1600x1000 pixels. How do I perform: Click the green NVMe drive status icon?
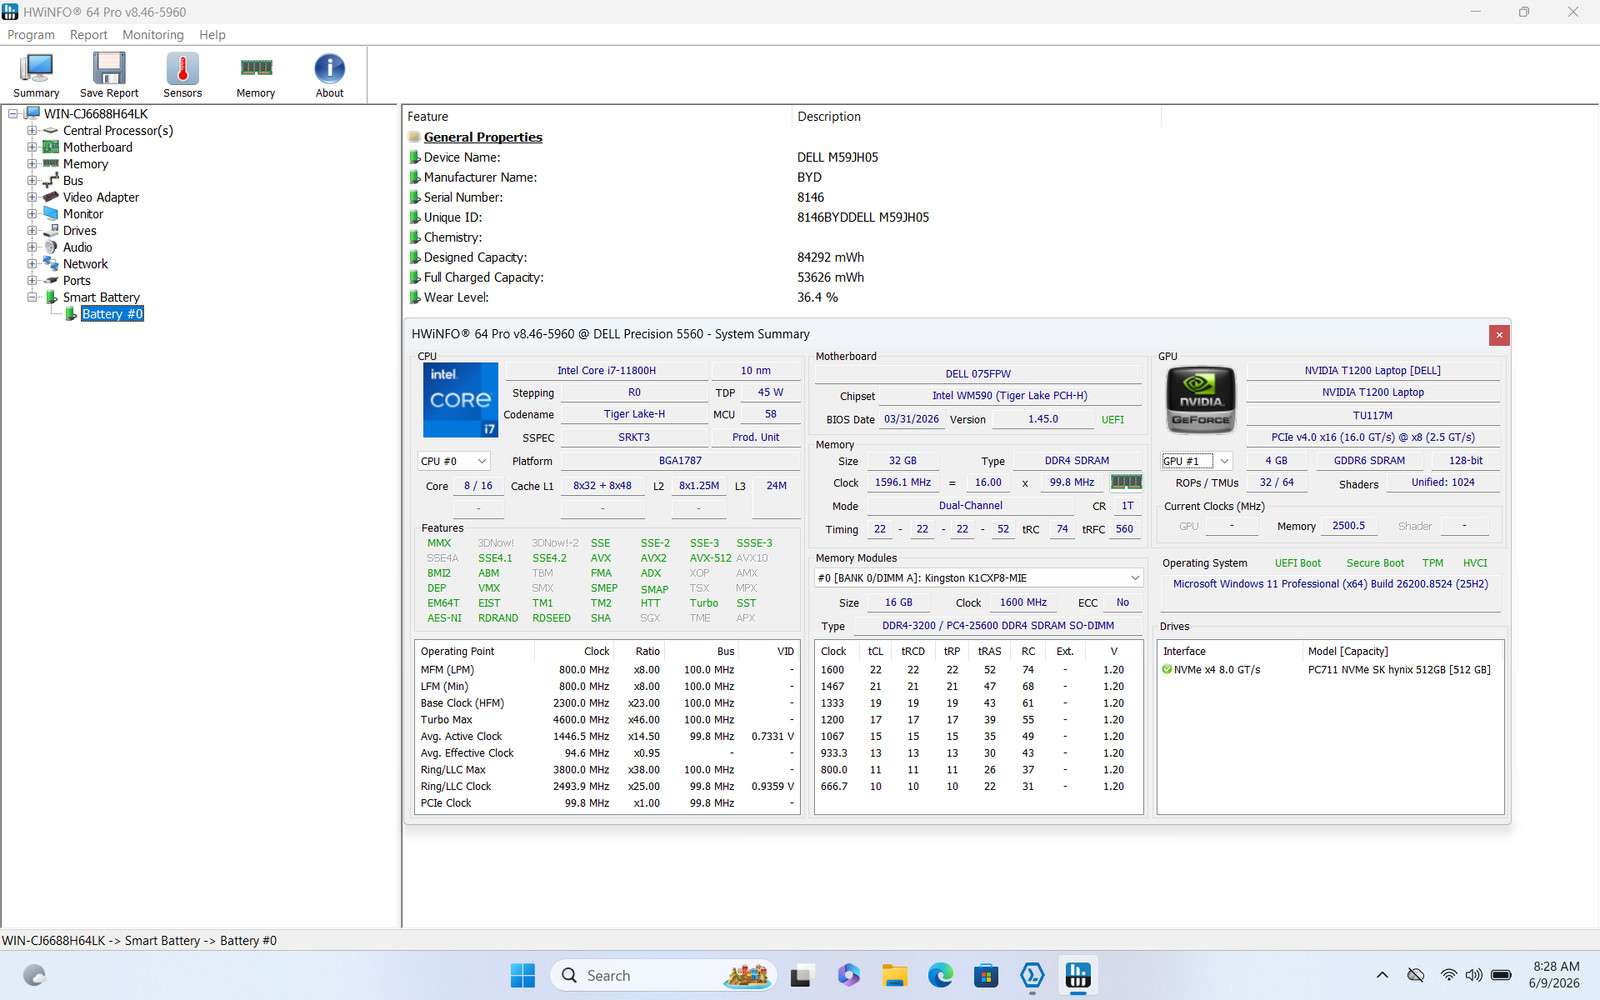click(1167, 670)
